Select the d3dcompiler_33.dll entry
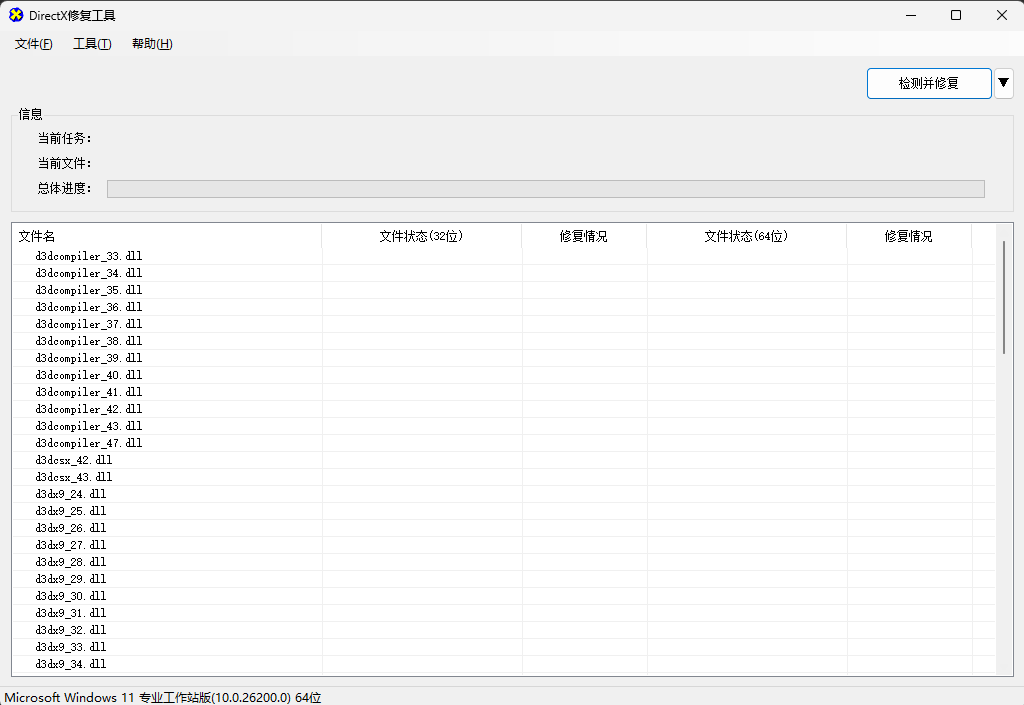This screenshot has height=705, width=1024. point(87,256)
